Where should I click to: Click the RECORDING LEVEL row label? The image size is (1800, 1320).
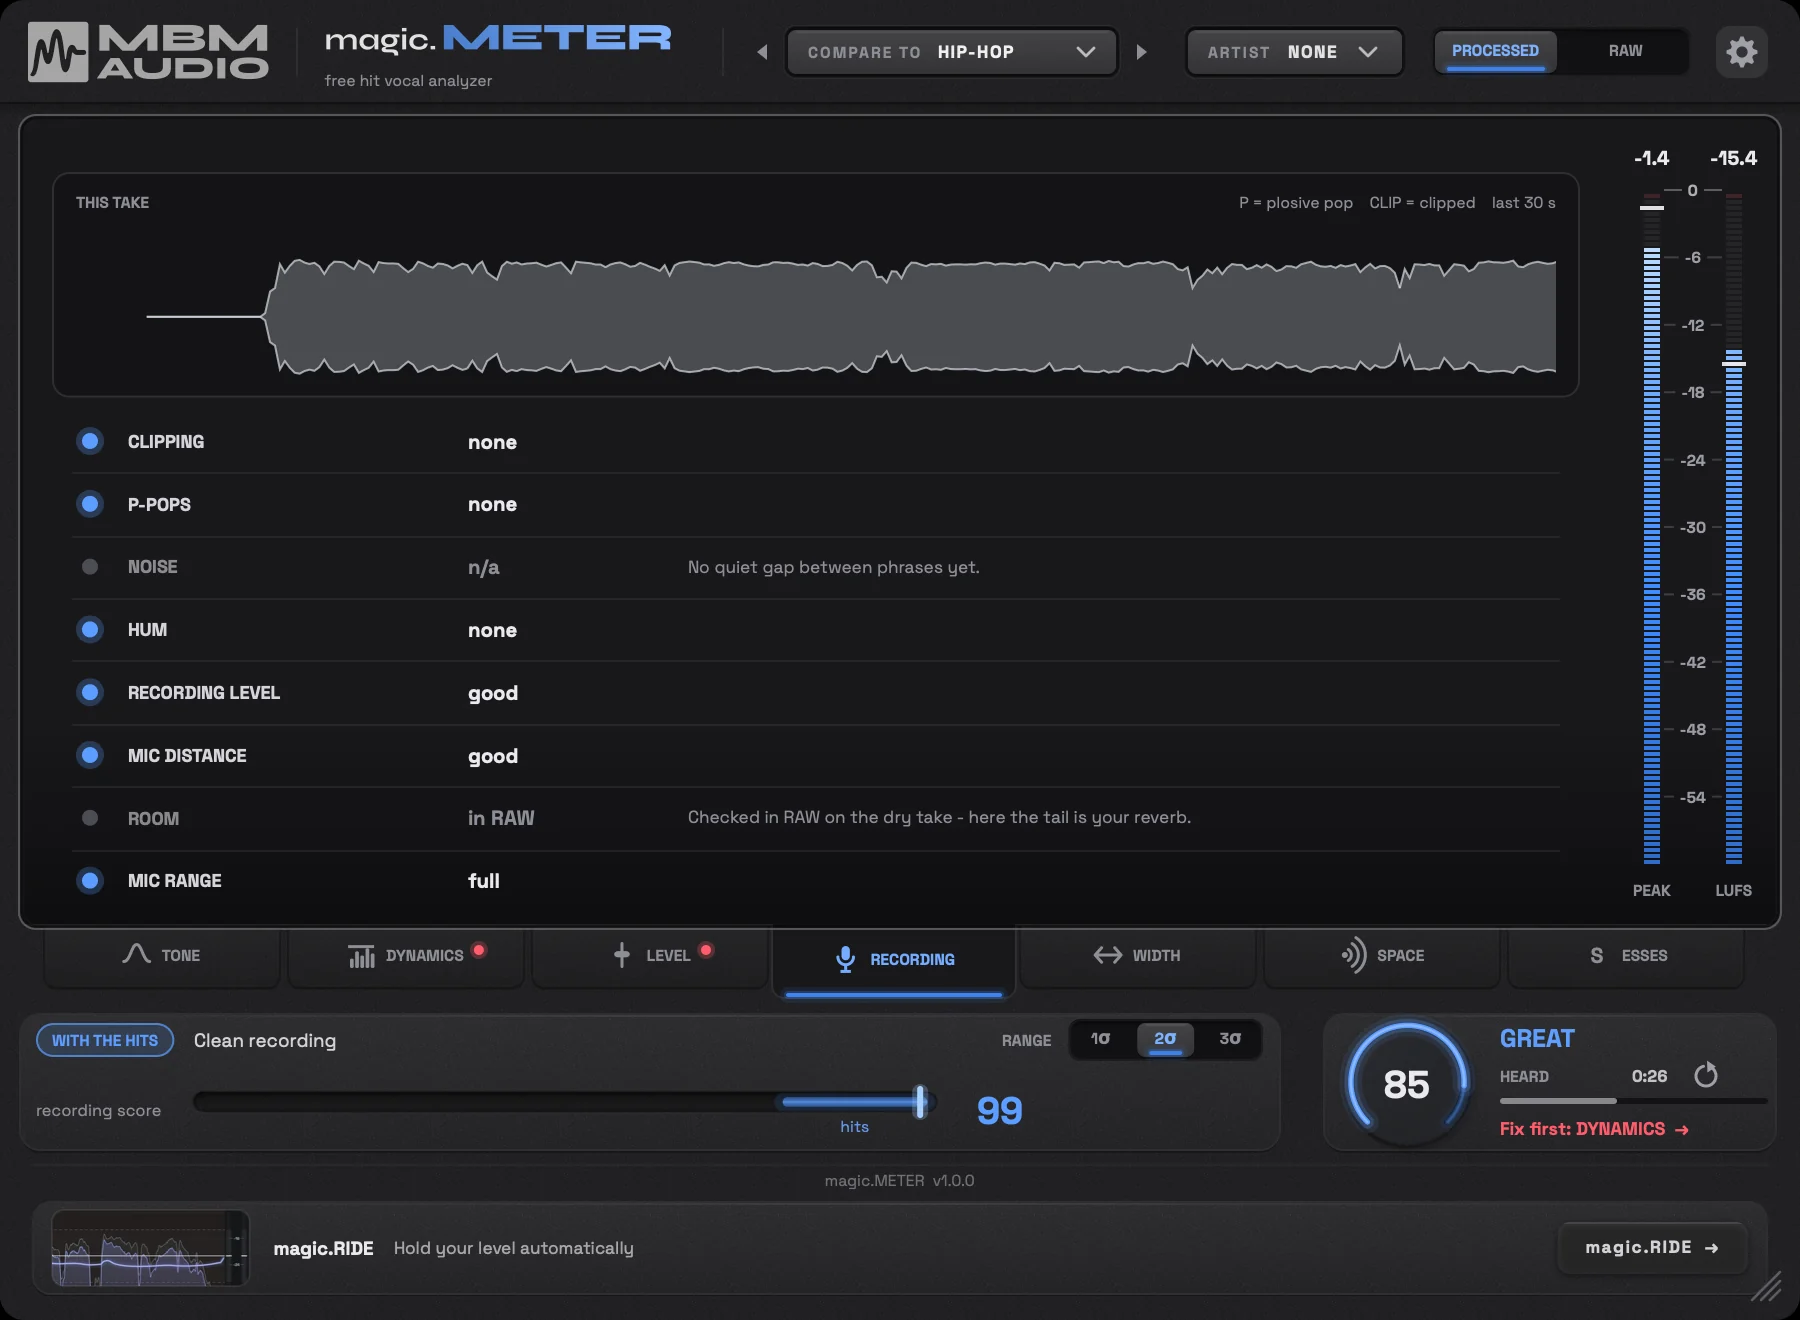(x=204, y=693)
